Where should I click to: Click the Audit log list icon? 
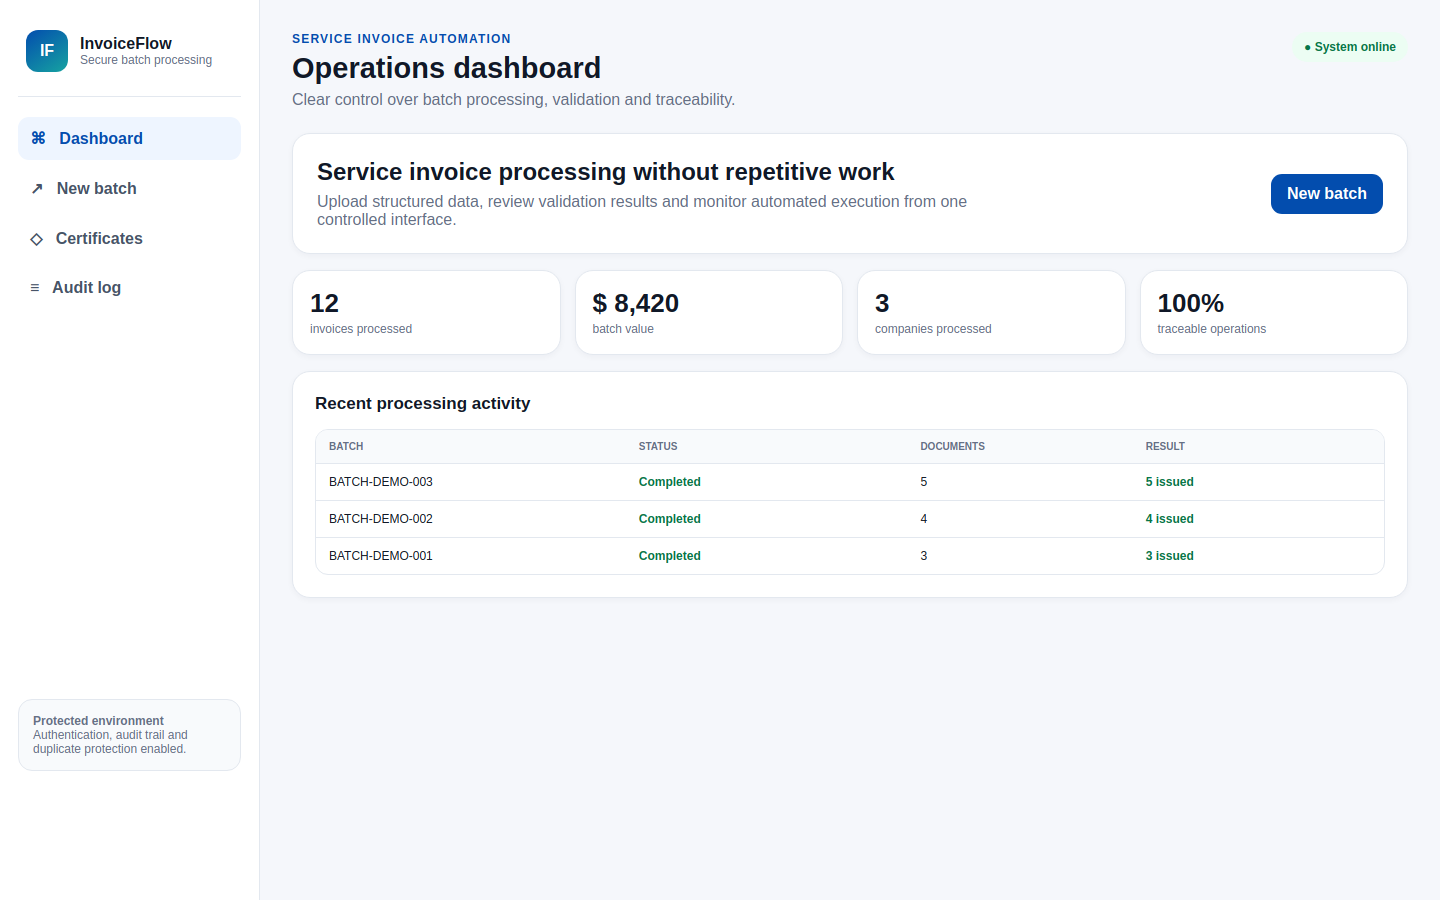click(x=35, y=288)
